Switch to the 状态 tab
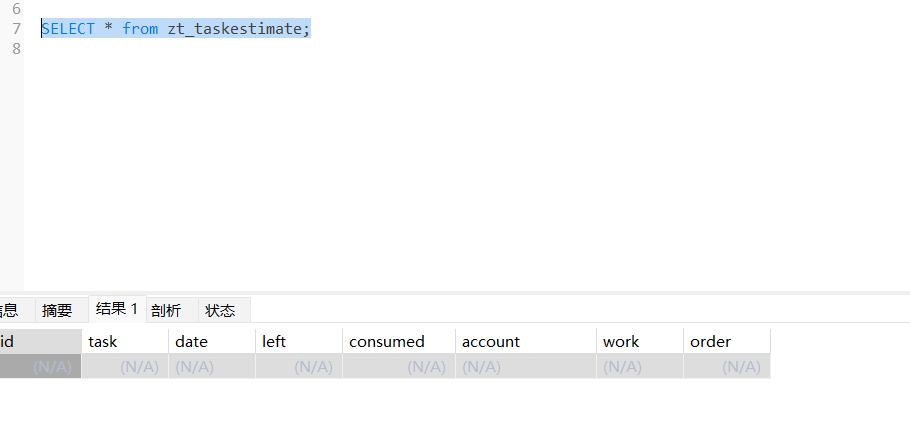The height and width of the screenshot is (429, 910). point(220,310)
